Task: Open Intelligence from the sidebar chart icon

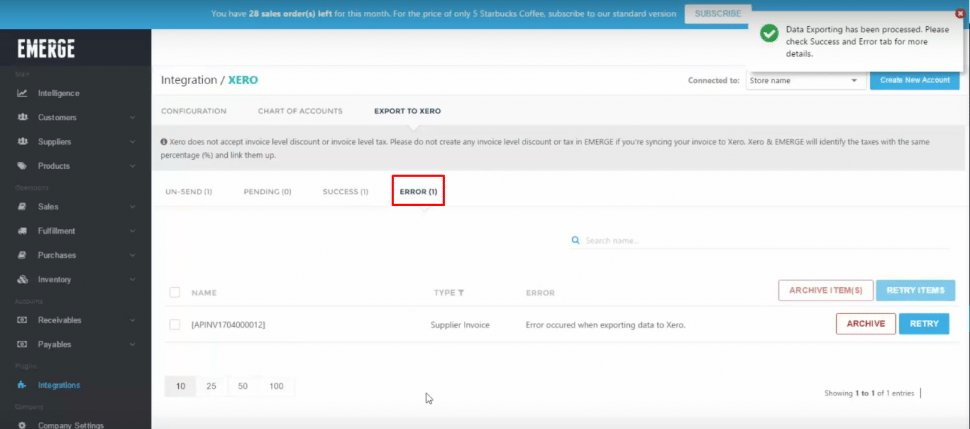Action: [22, 93]
